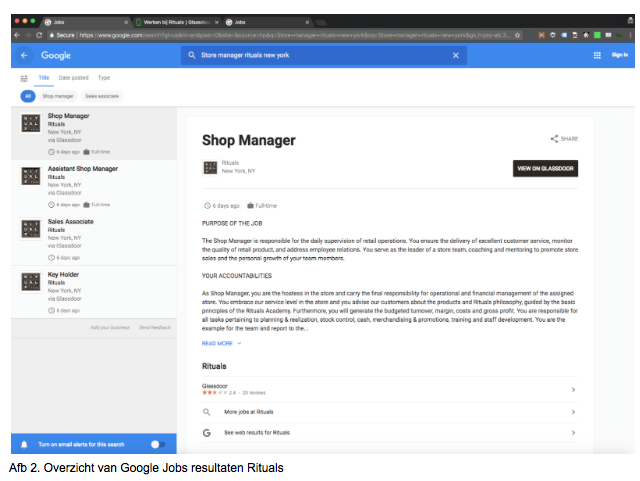640x481 pixels.
Task: Click Send feedback link
Action: [155, 327]
